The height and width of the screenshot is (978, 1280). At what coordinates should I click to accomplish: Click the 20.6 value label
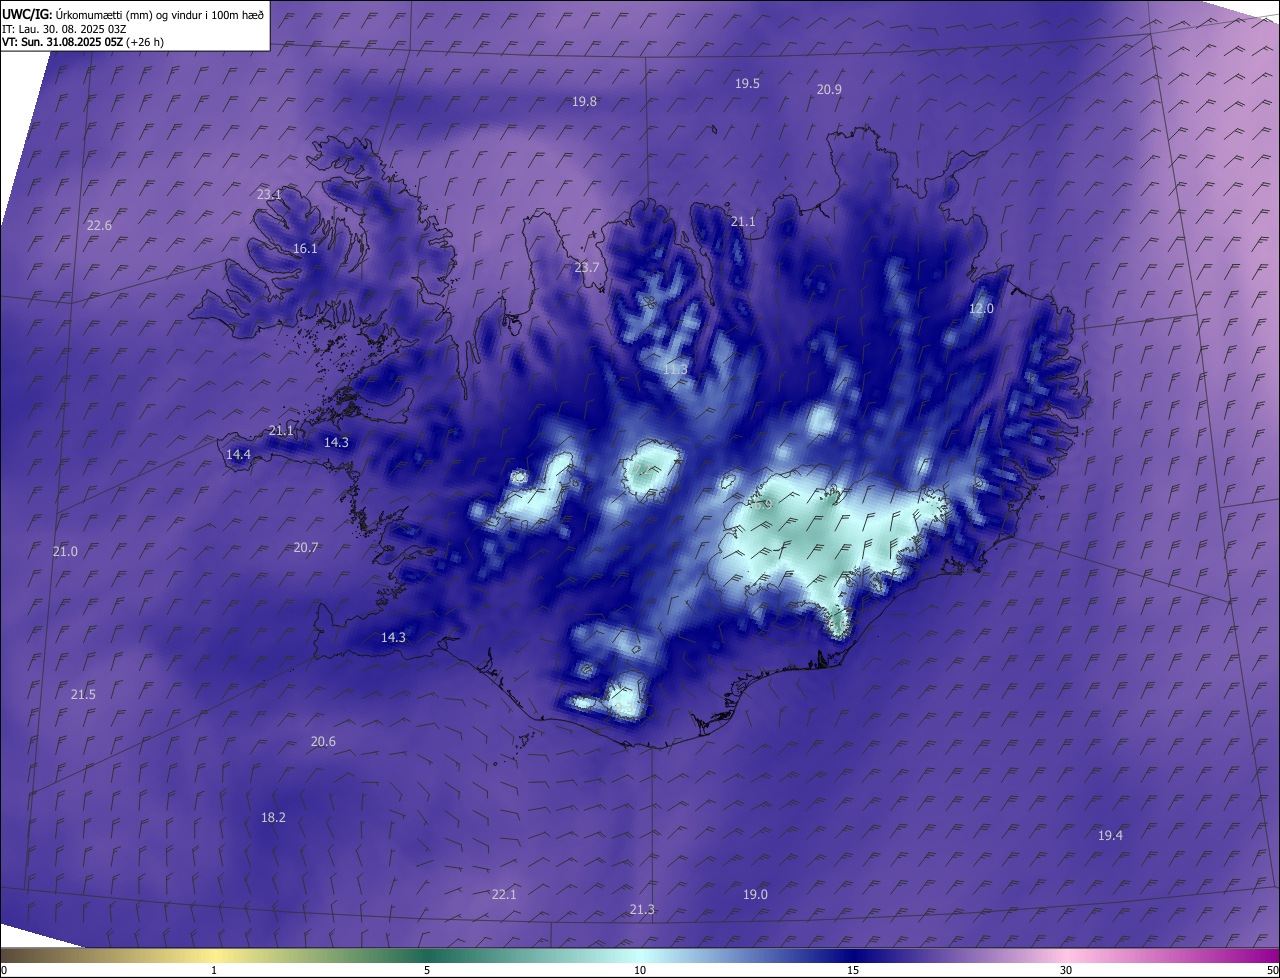coord(323,742)
